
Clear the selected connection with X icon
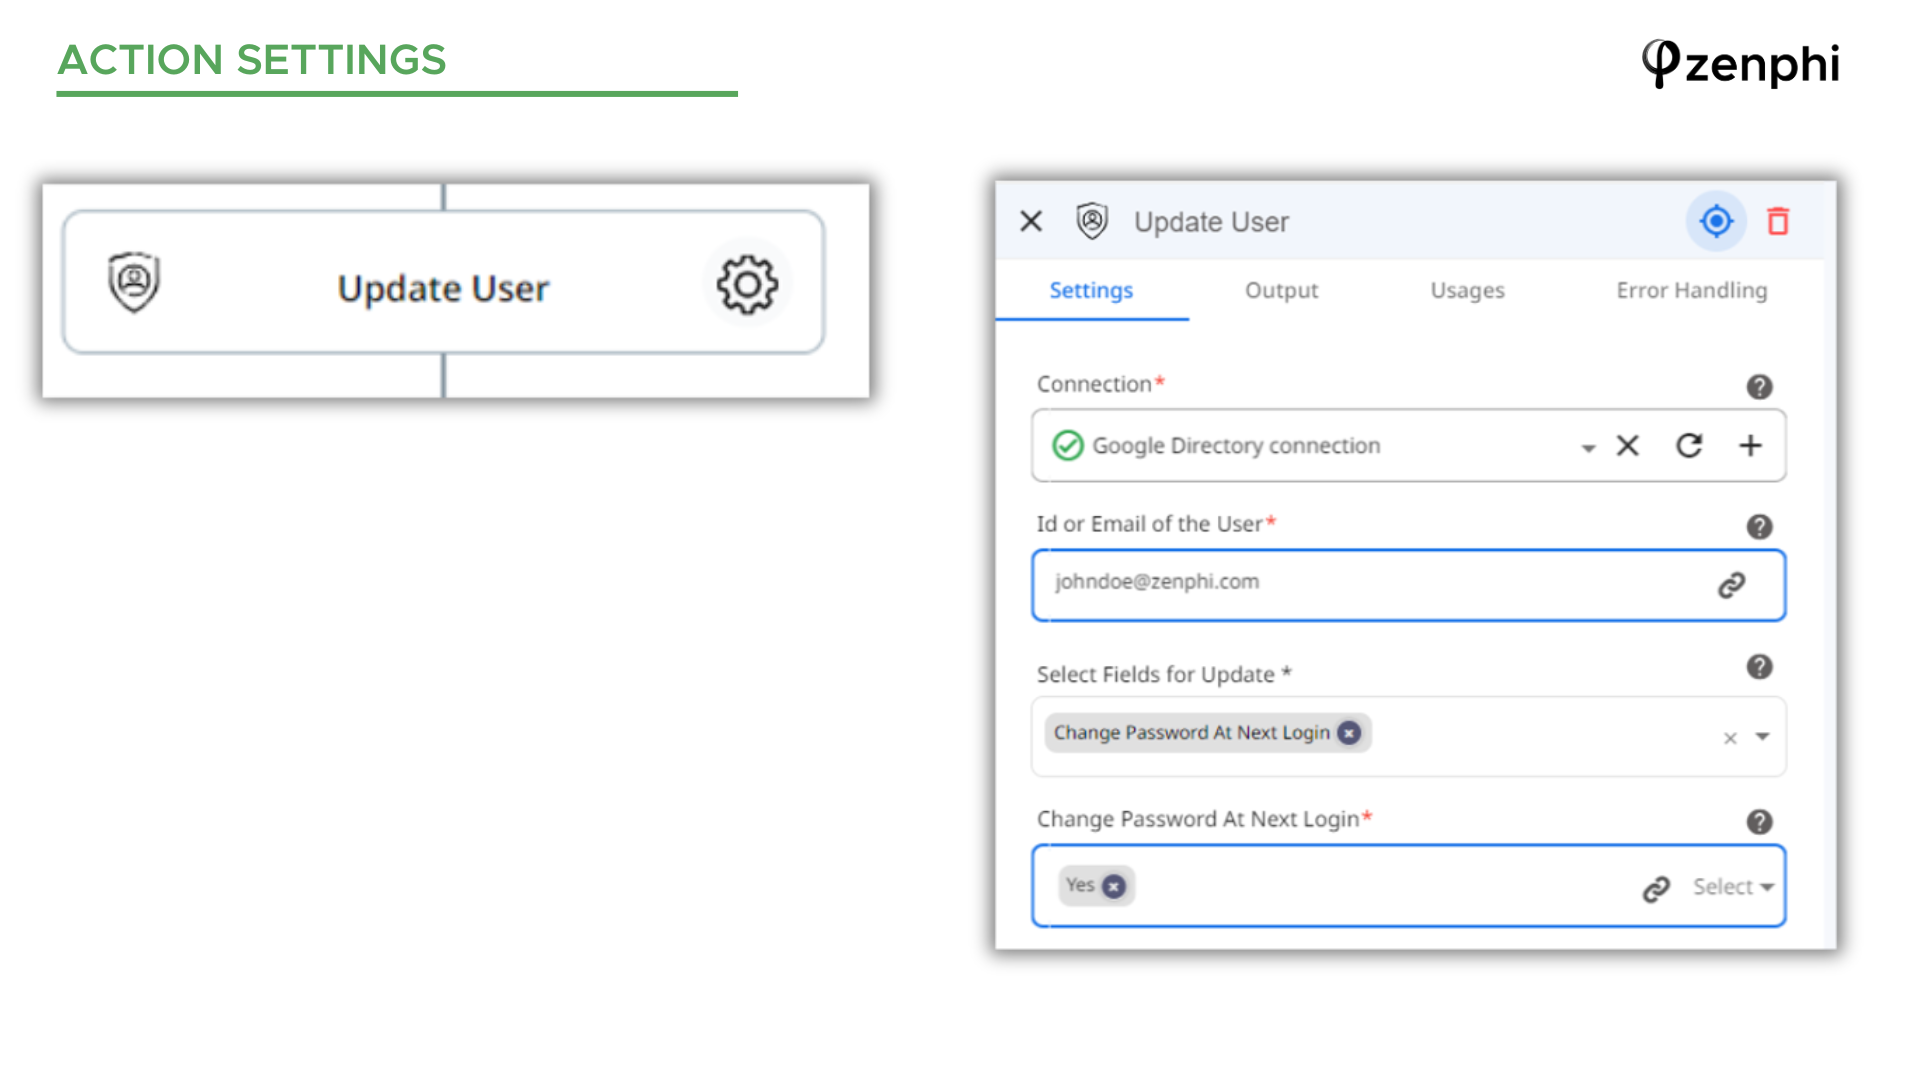(1628, 445)
